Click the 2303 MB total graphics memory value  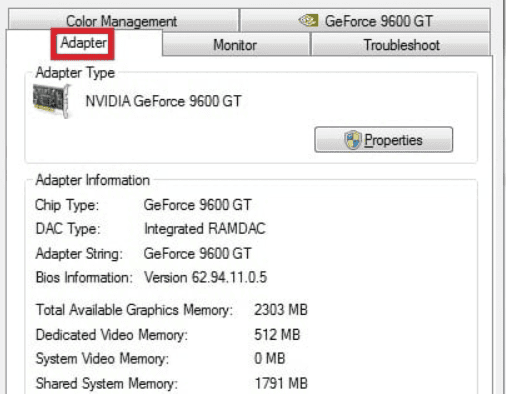(x=281, y=310)
